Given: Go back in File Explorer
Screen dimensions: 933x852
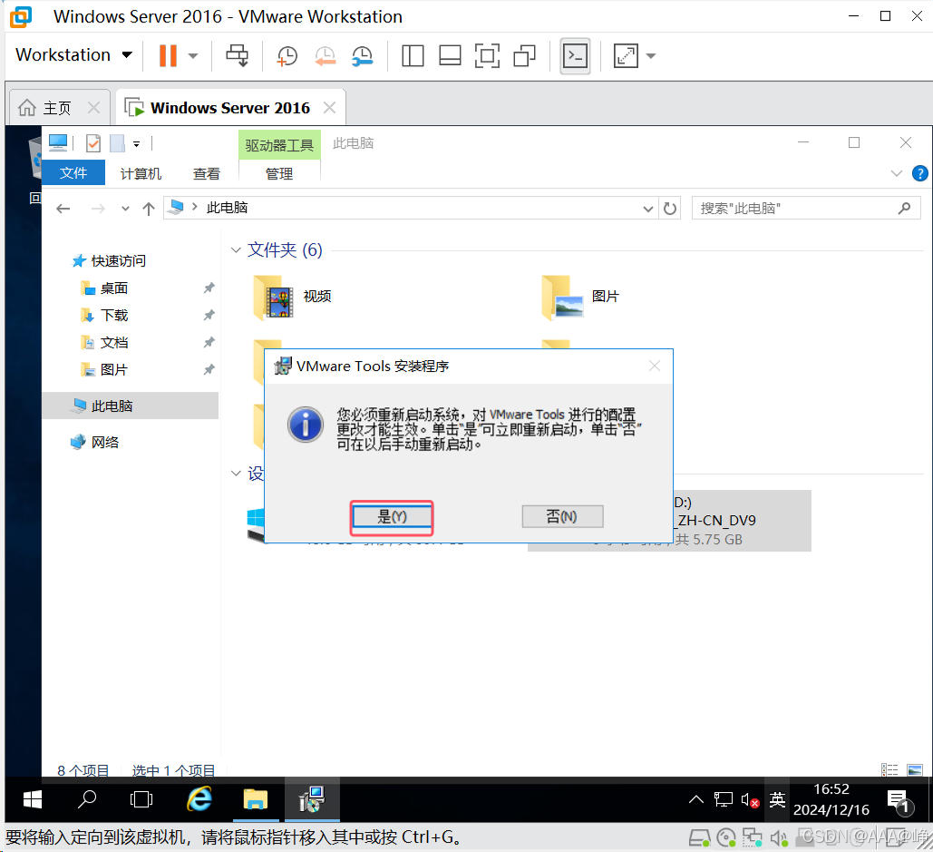Looking at the screenshot, I should pyautogui.click(x=64, y=208).
